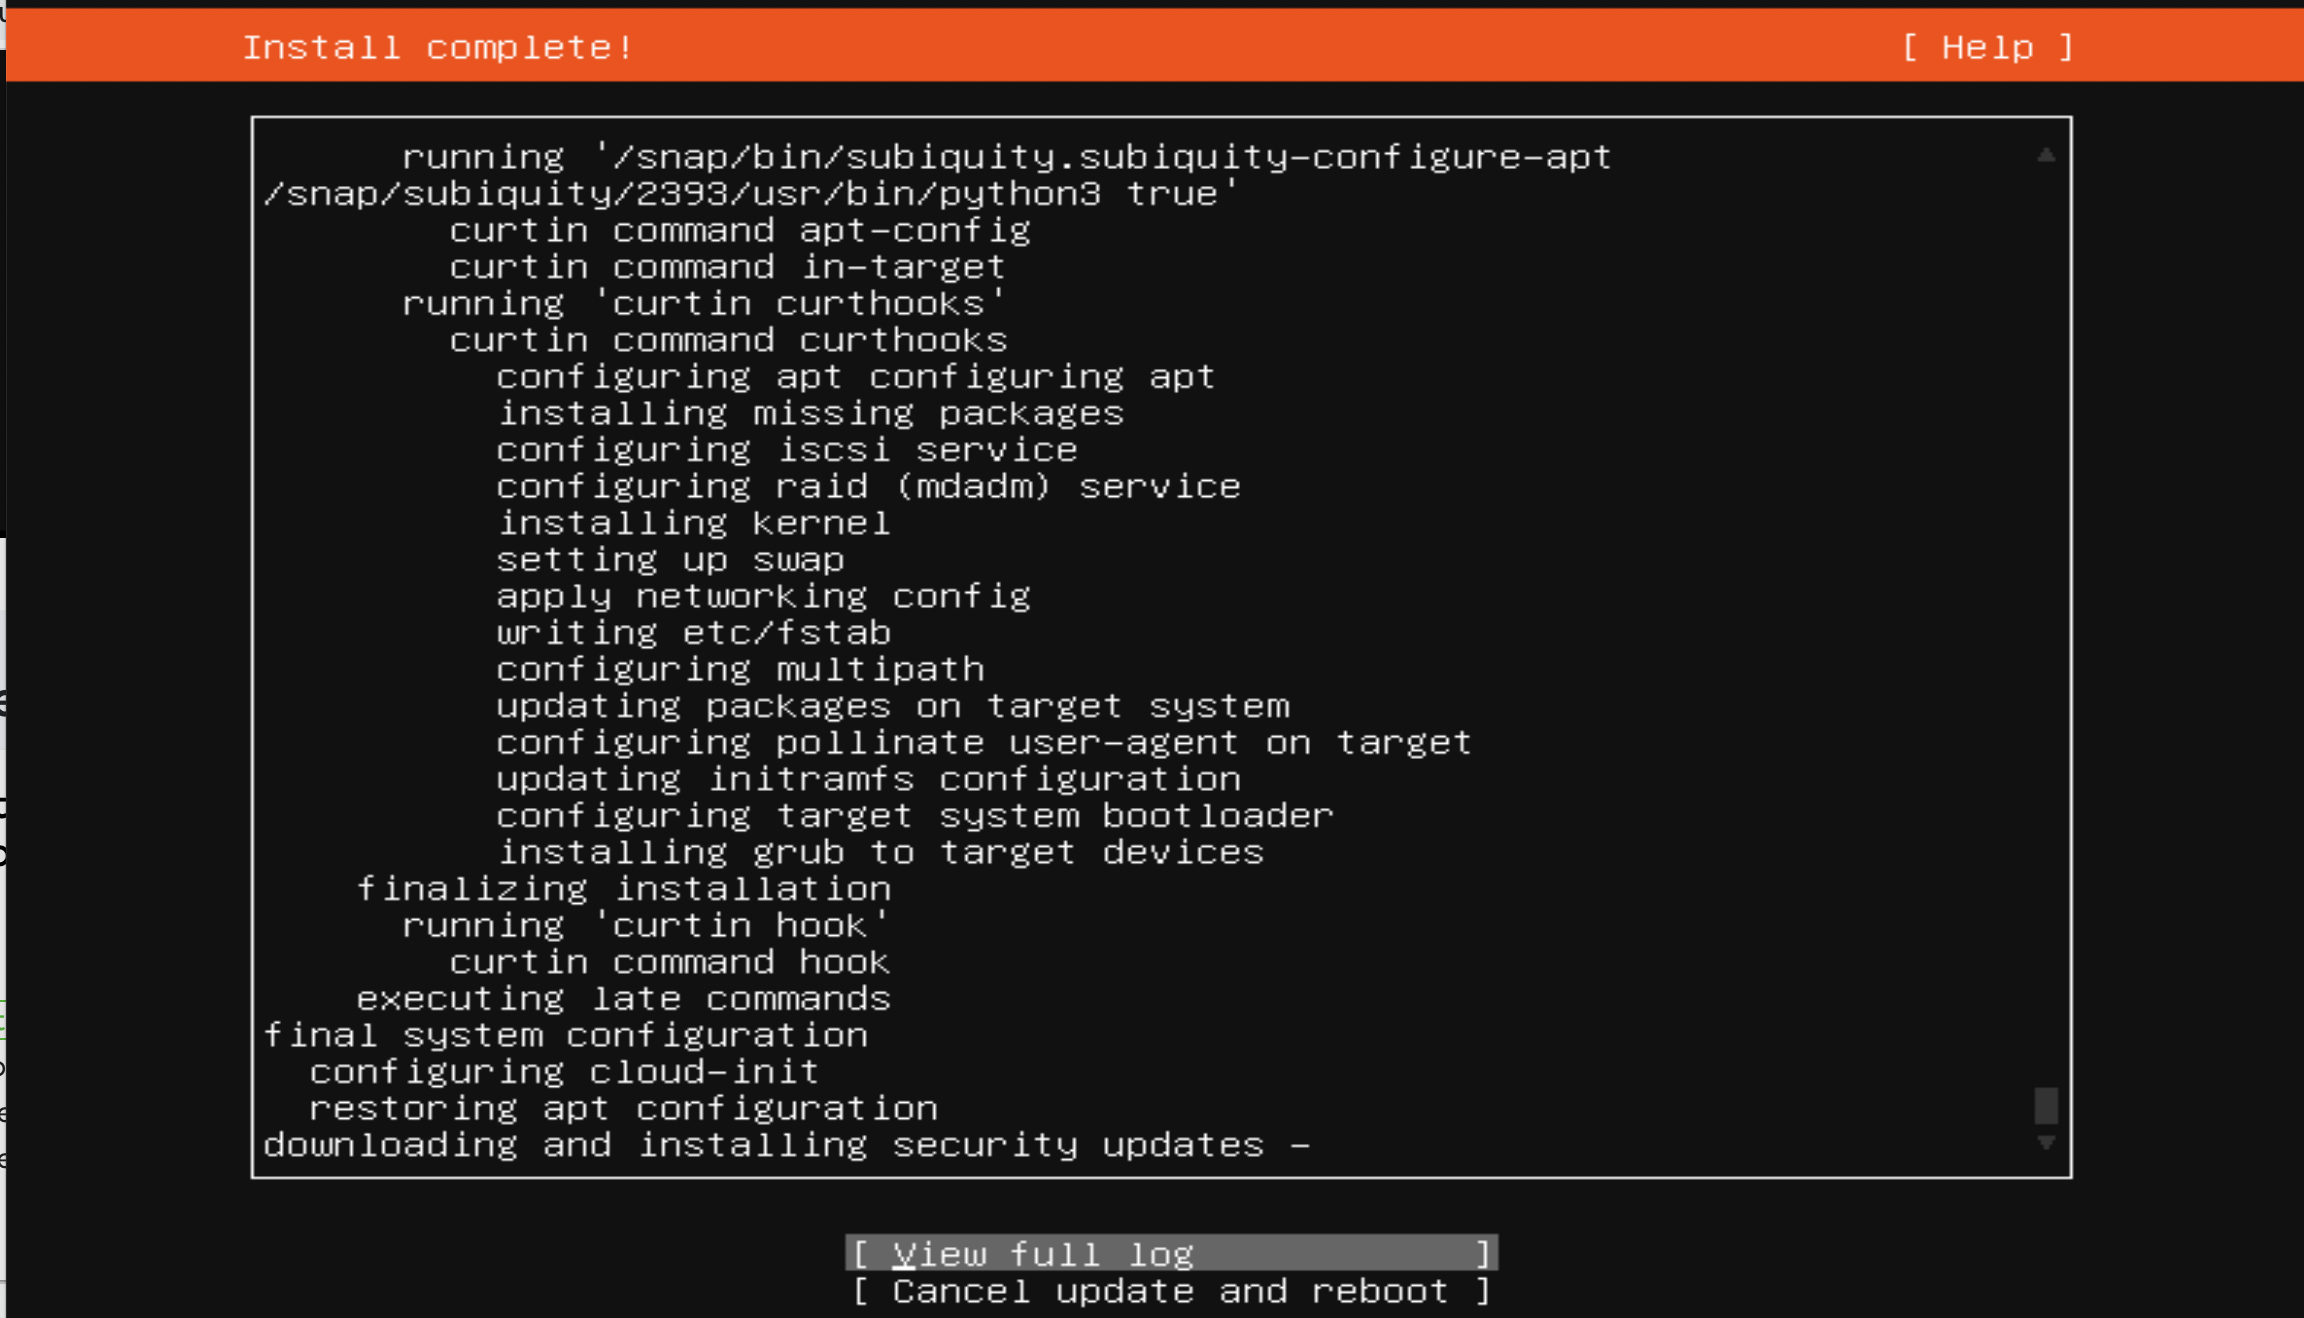Viewport: 2304px width, 1318px height.
Task: Select 'configuring target system bootloader' entry
Action: (x=914, y=815)
